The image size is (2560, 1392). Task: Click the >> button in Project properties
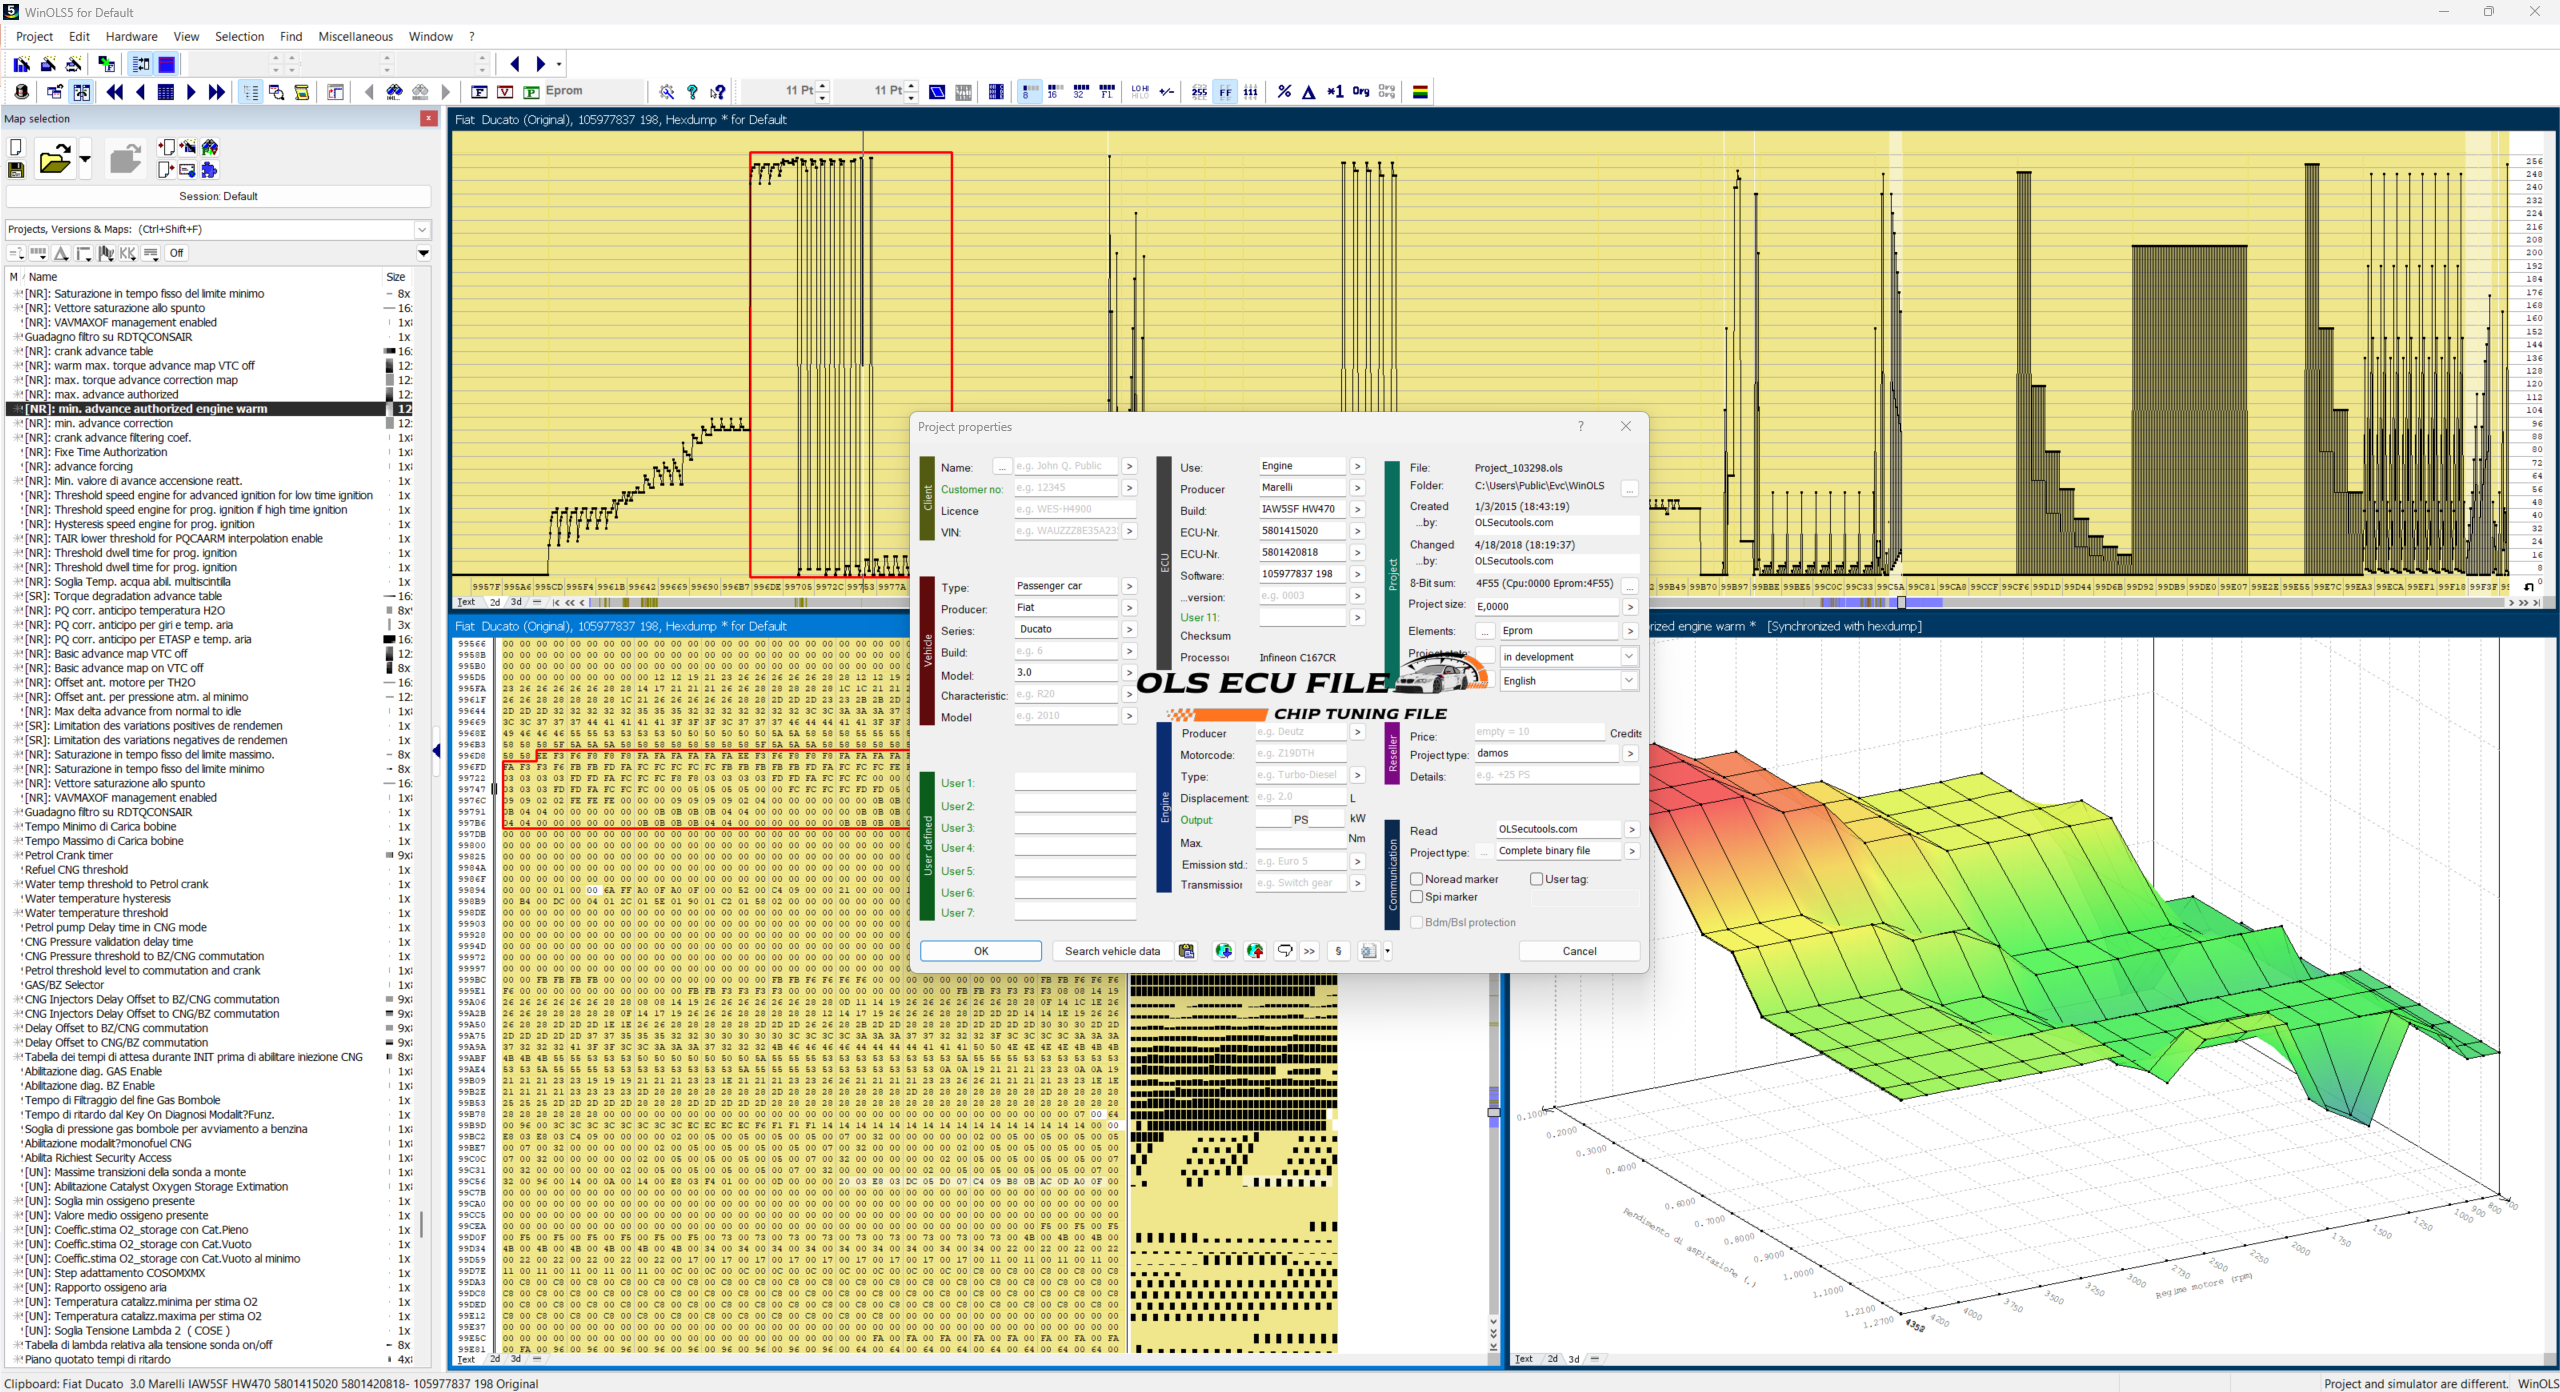tap(1309, 951)
